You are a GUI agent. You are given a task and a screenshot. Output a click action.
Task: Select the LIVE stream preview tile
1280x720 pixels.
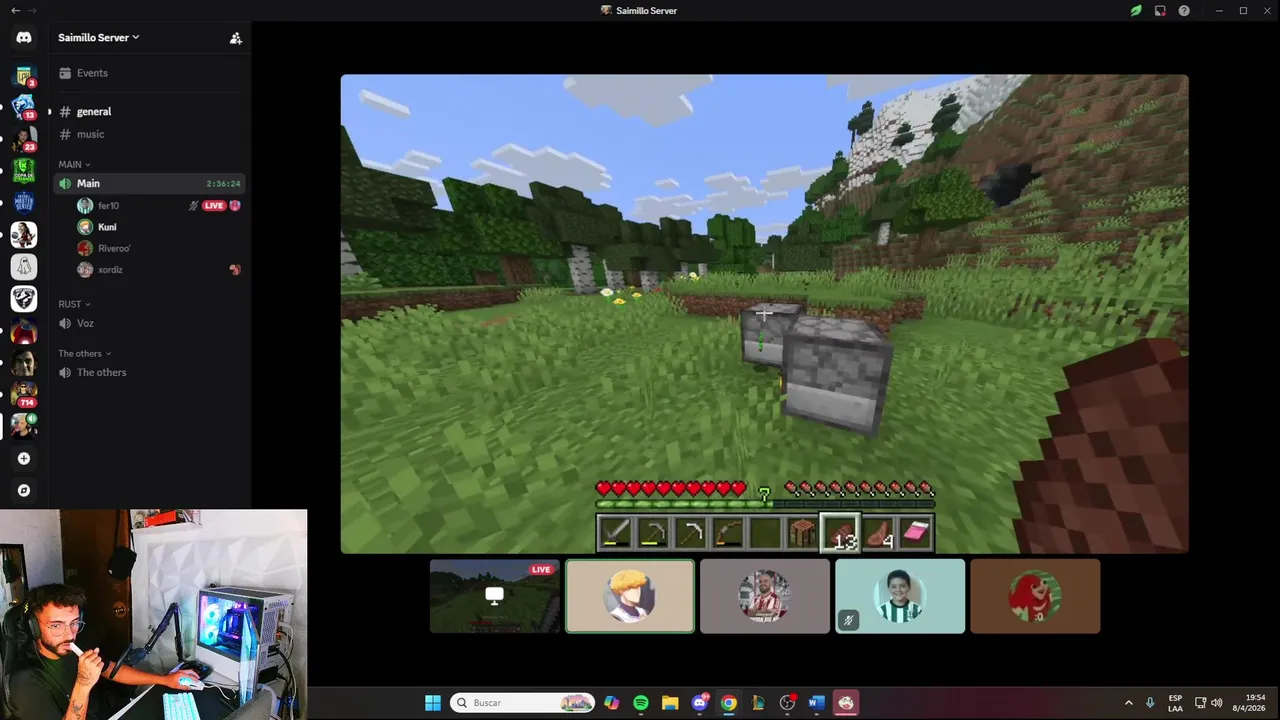coord(495,596)
